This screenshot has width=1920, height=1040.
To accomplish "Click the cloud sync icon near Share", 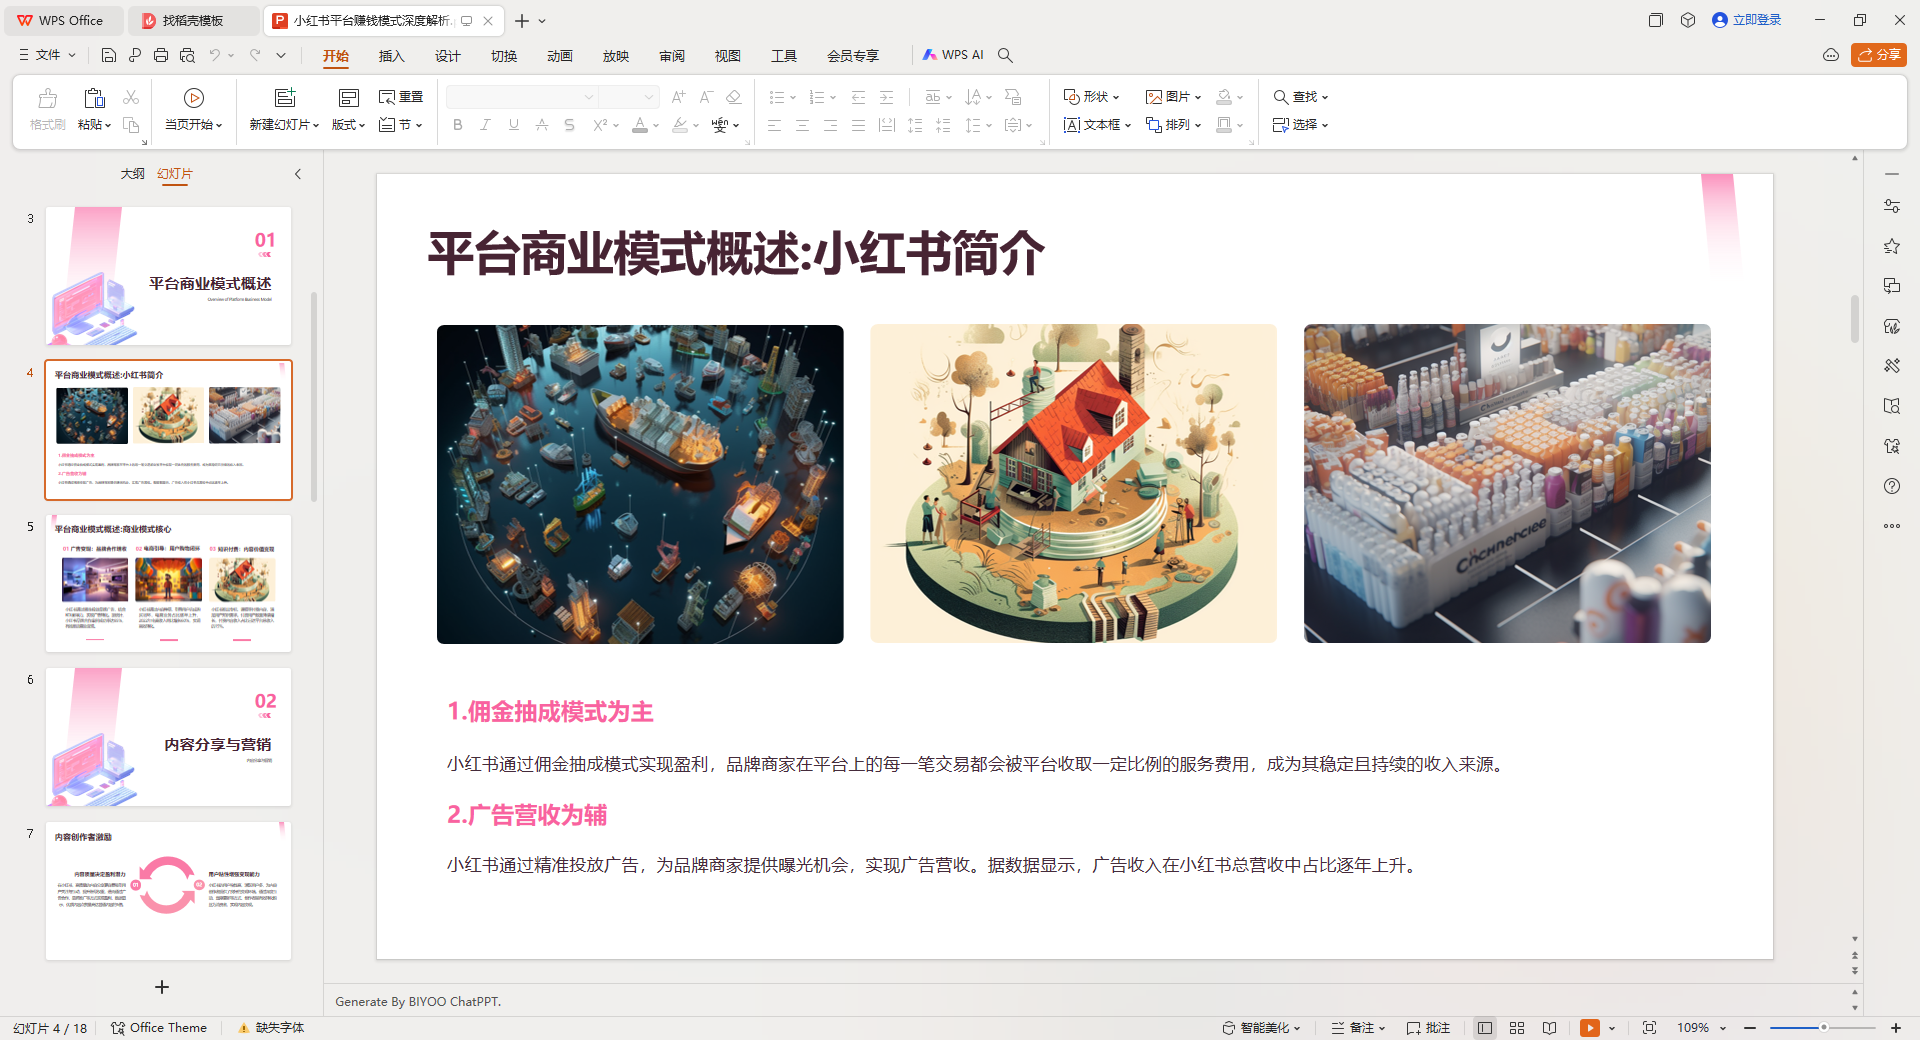I will tap(1831, 55).
